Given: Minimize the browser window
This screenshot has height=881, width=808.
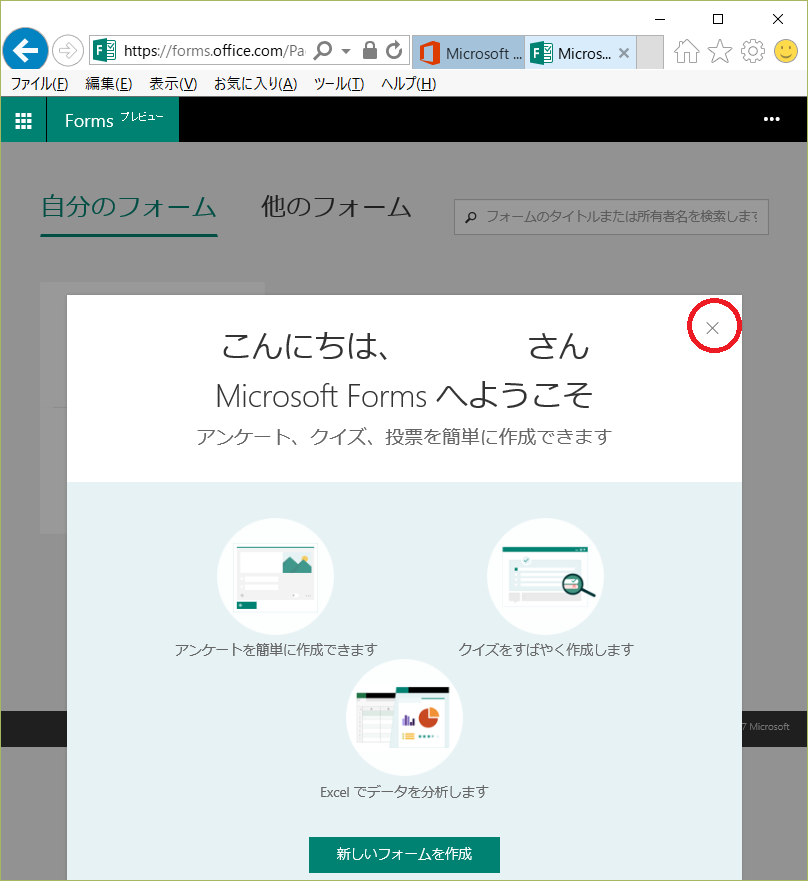Looking at the screenshot, I should [660, 19].
